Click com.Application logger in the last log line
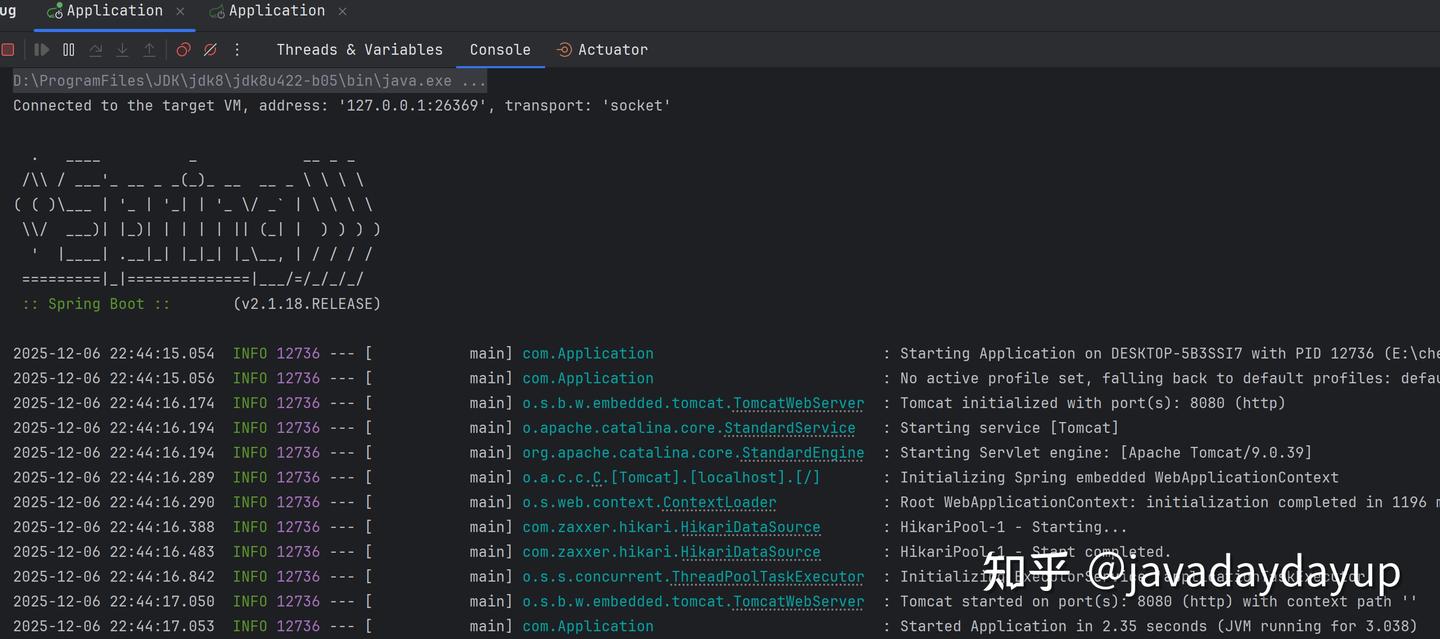The image size is (1440, 639). click(x=588, y=627)
